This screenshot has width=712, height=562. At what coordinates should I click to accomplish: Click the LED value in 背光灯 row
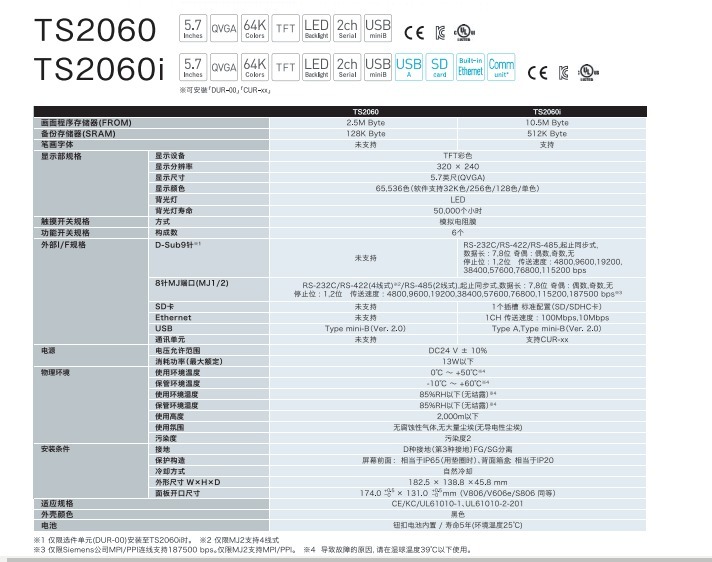click(x=458, y=200)
